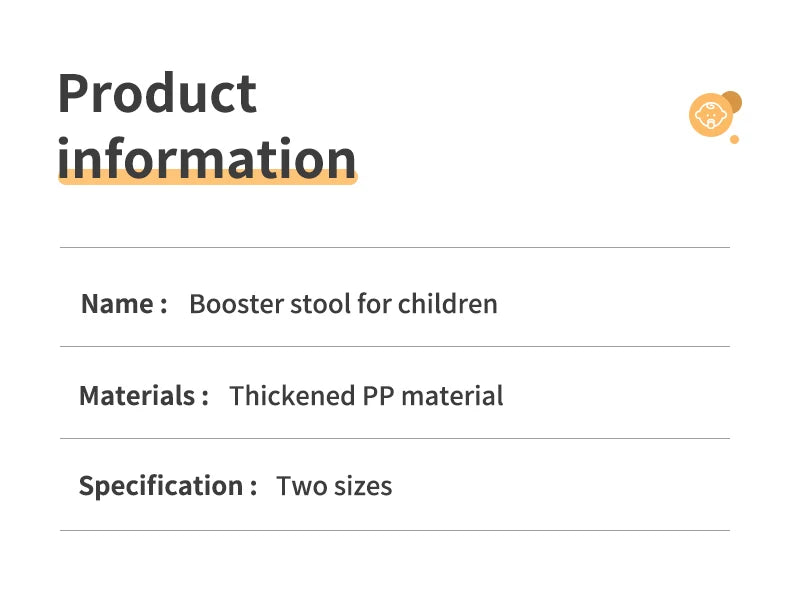Click the word "children" in the Name row
This screenshot has height=616, width=790.
coord(447,304)
